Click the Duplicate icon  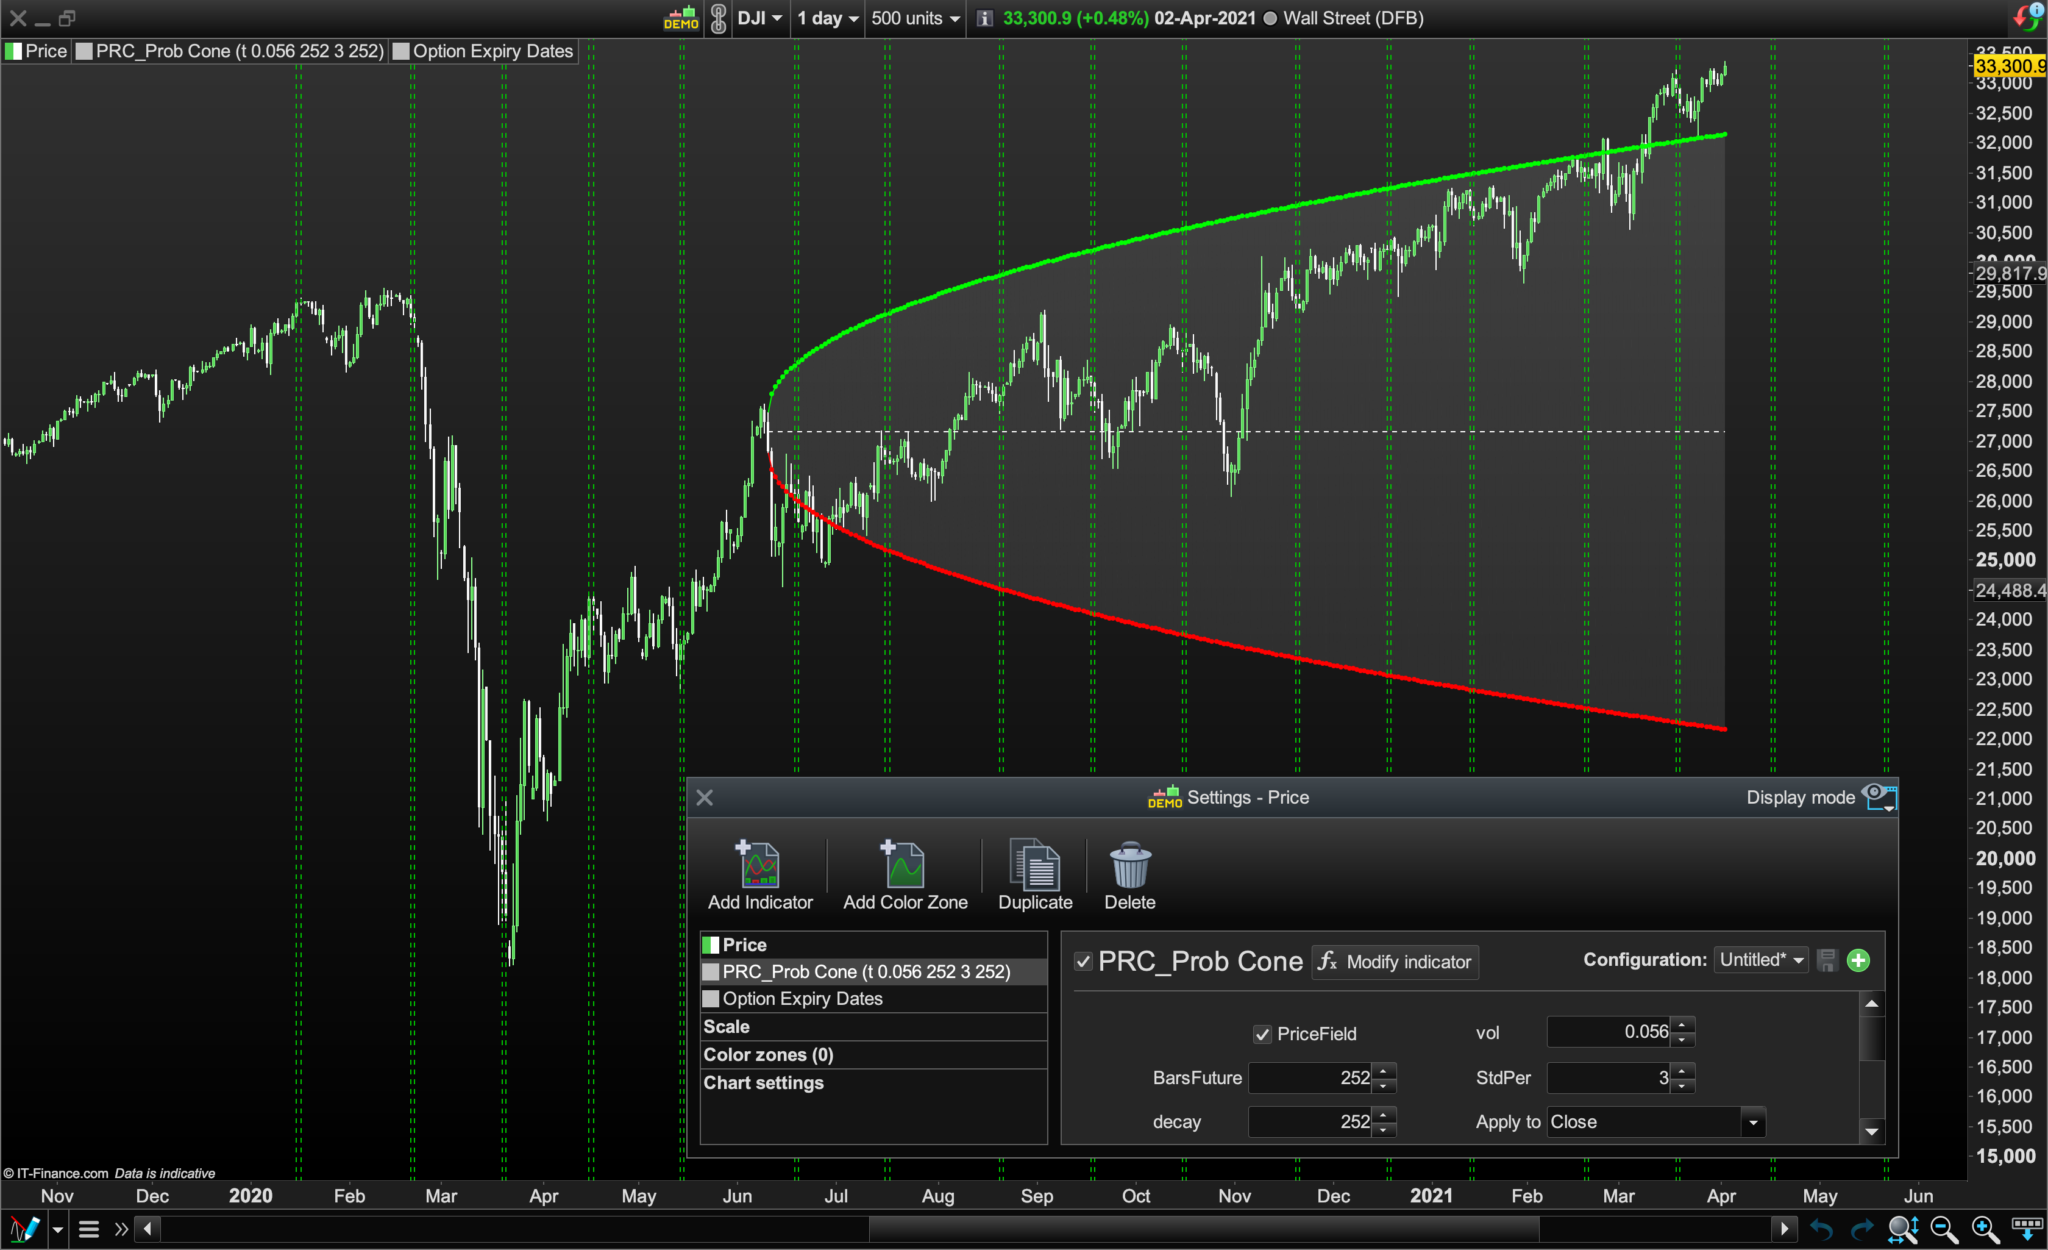coord(1034,866)
